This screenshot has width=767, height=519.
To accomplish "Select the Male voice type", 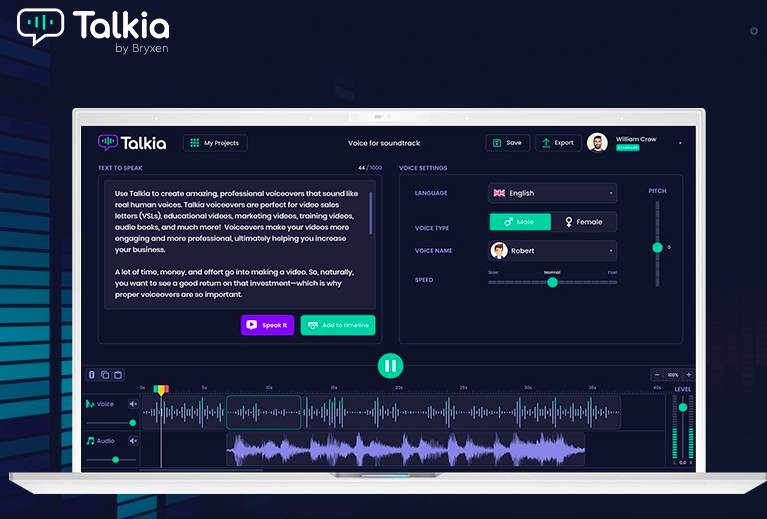I will 520,222.
